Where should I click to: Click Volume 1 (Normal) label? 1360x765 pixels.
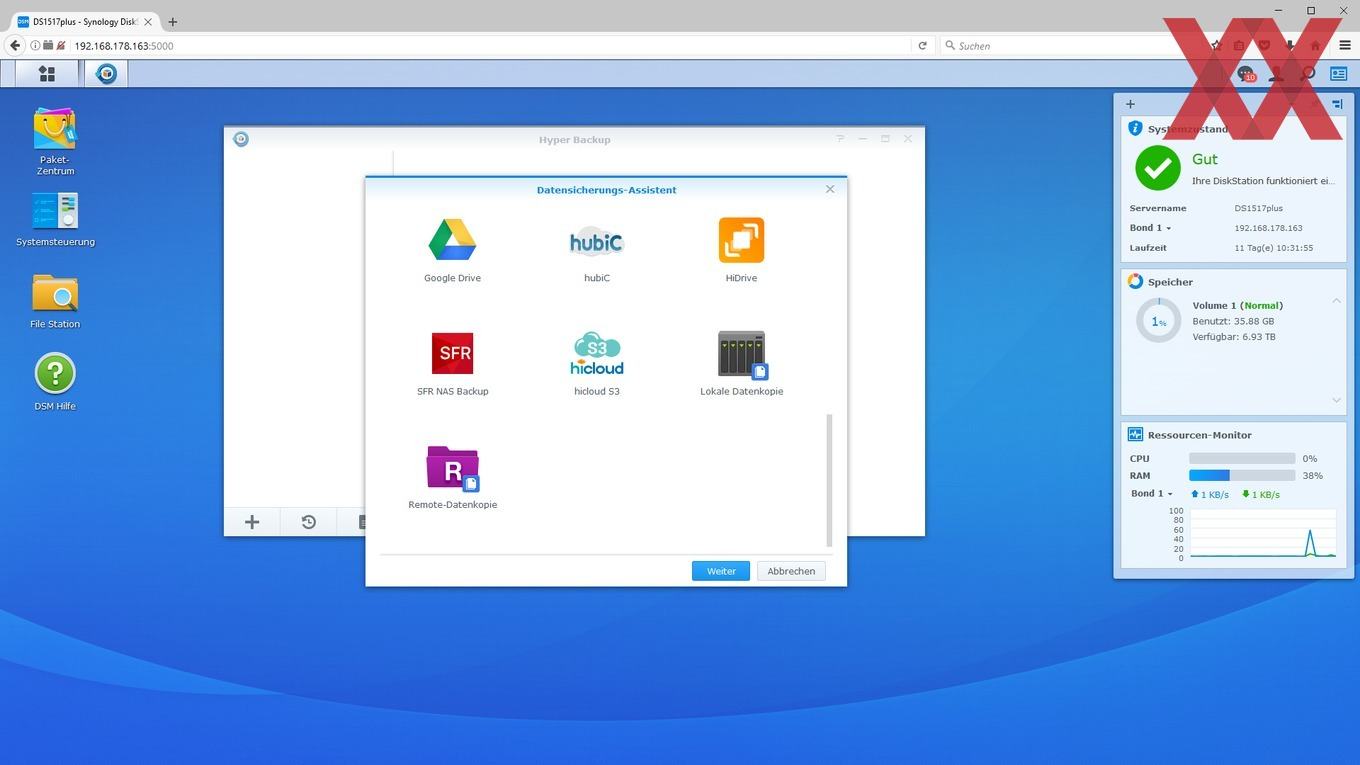point(1237,305)
